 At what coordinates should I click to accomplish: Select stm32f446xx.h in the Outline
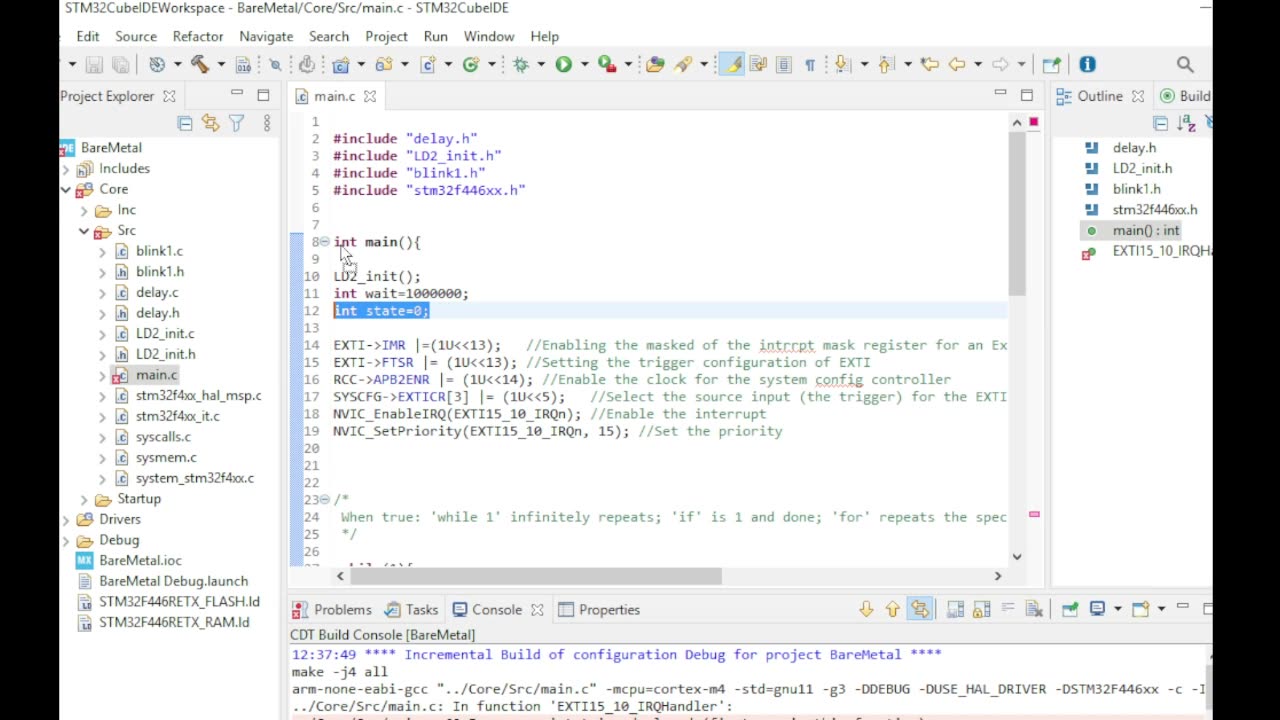1154,210
